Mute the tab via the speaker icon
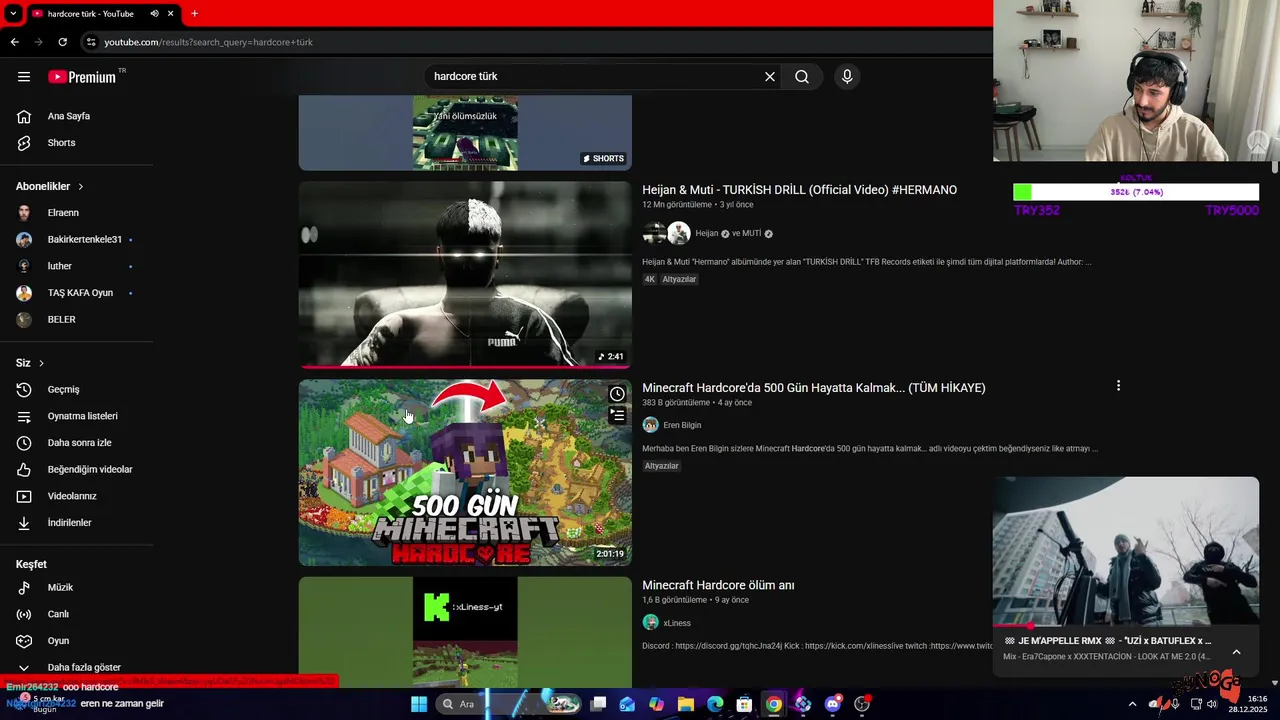Viewport: 1280px width, 720px height. (154, 14)
